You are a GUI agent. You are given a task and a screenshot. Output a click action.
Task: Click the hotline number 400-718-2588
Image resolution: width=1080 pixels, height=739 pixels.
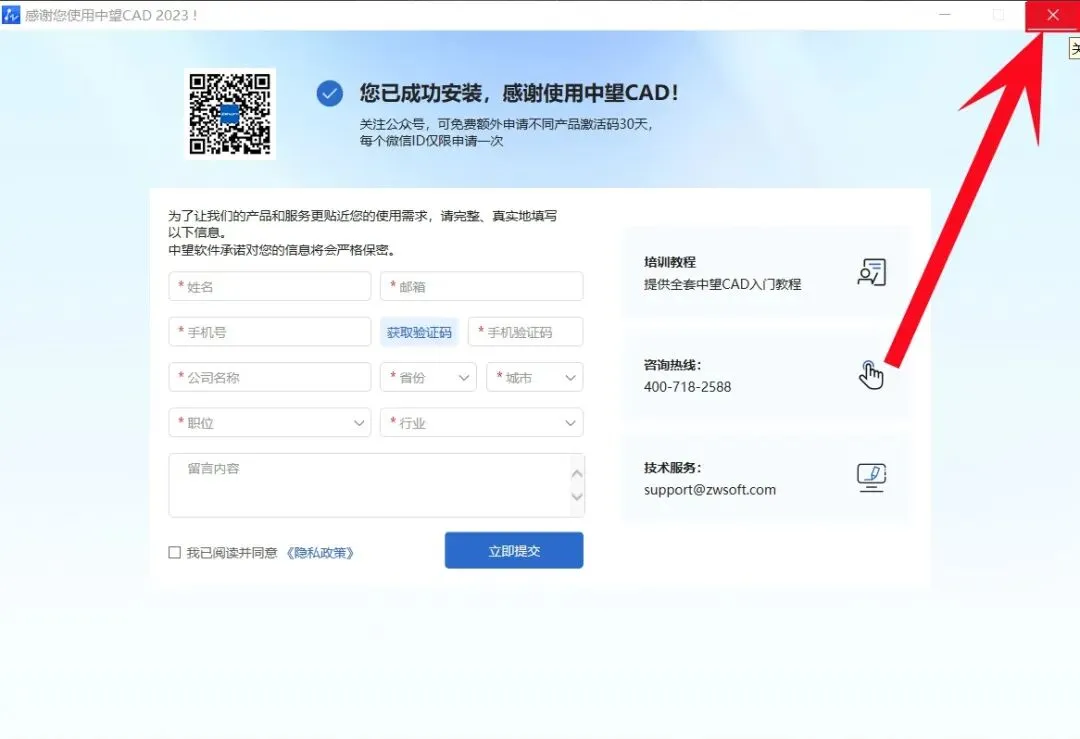[x=687, y=387]
